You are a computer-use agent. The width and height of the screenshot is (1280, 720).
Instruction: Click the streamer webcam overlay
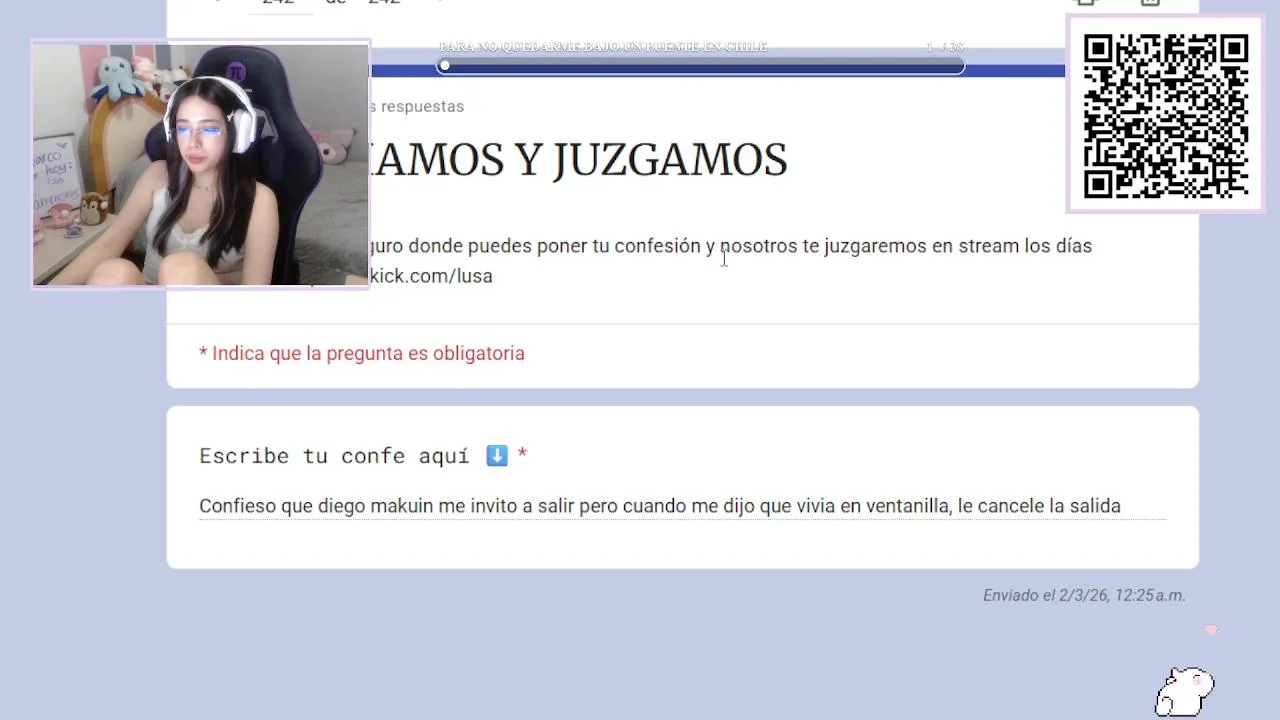[x=201, y=164]
